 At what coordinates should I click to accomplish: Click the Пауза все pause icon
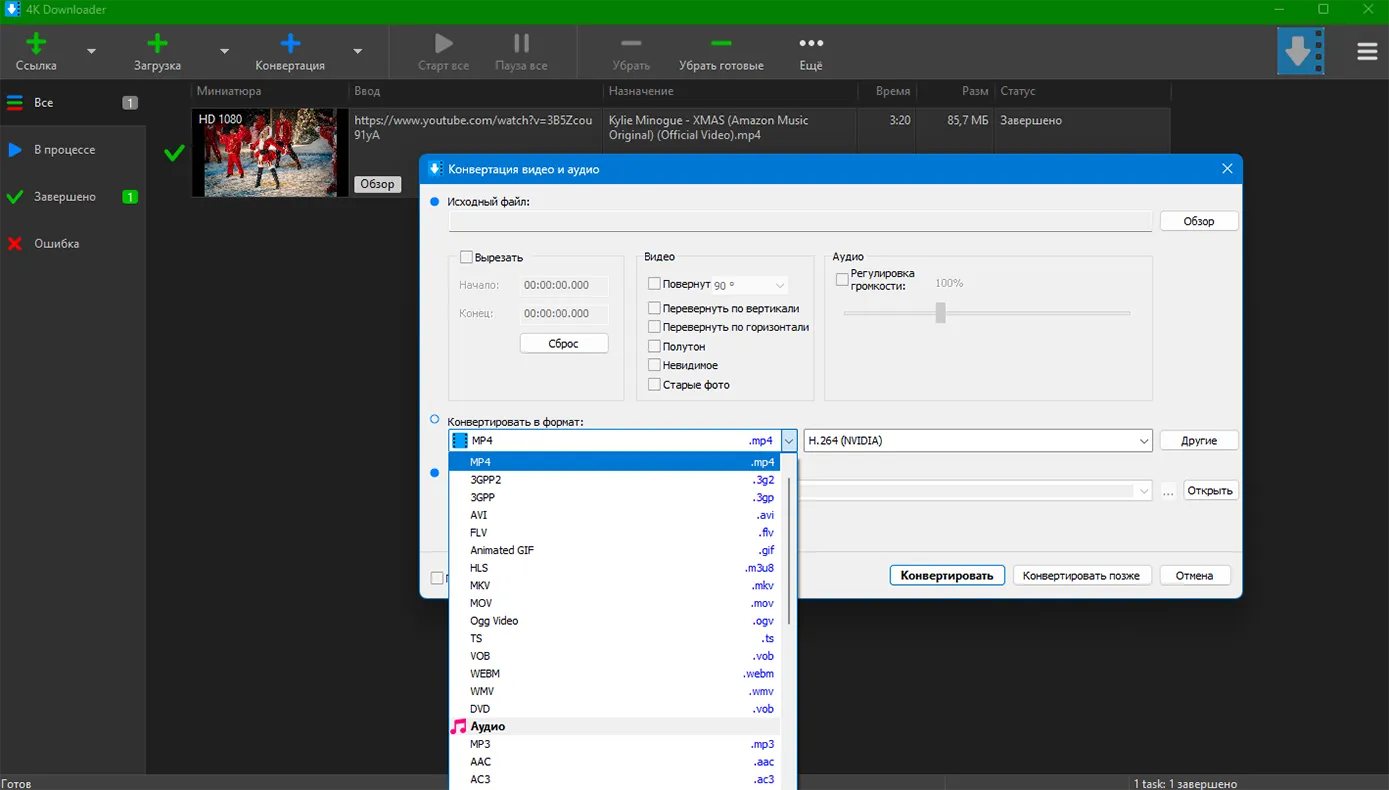coord(521,42)
